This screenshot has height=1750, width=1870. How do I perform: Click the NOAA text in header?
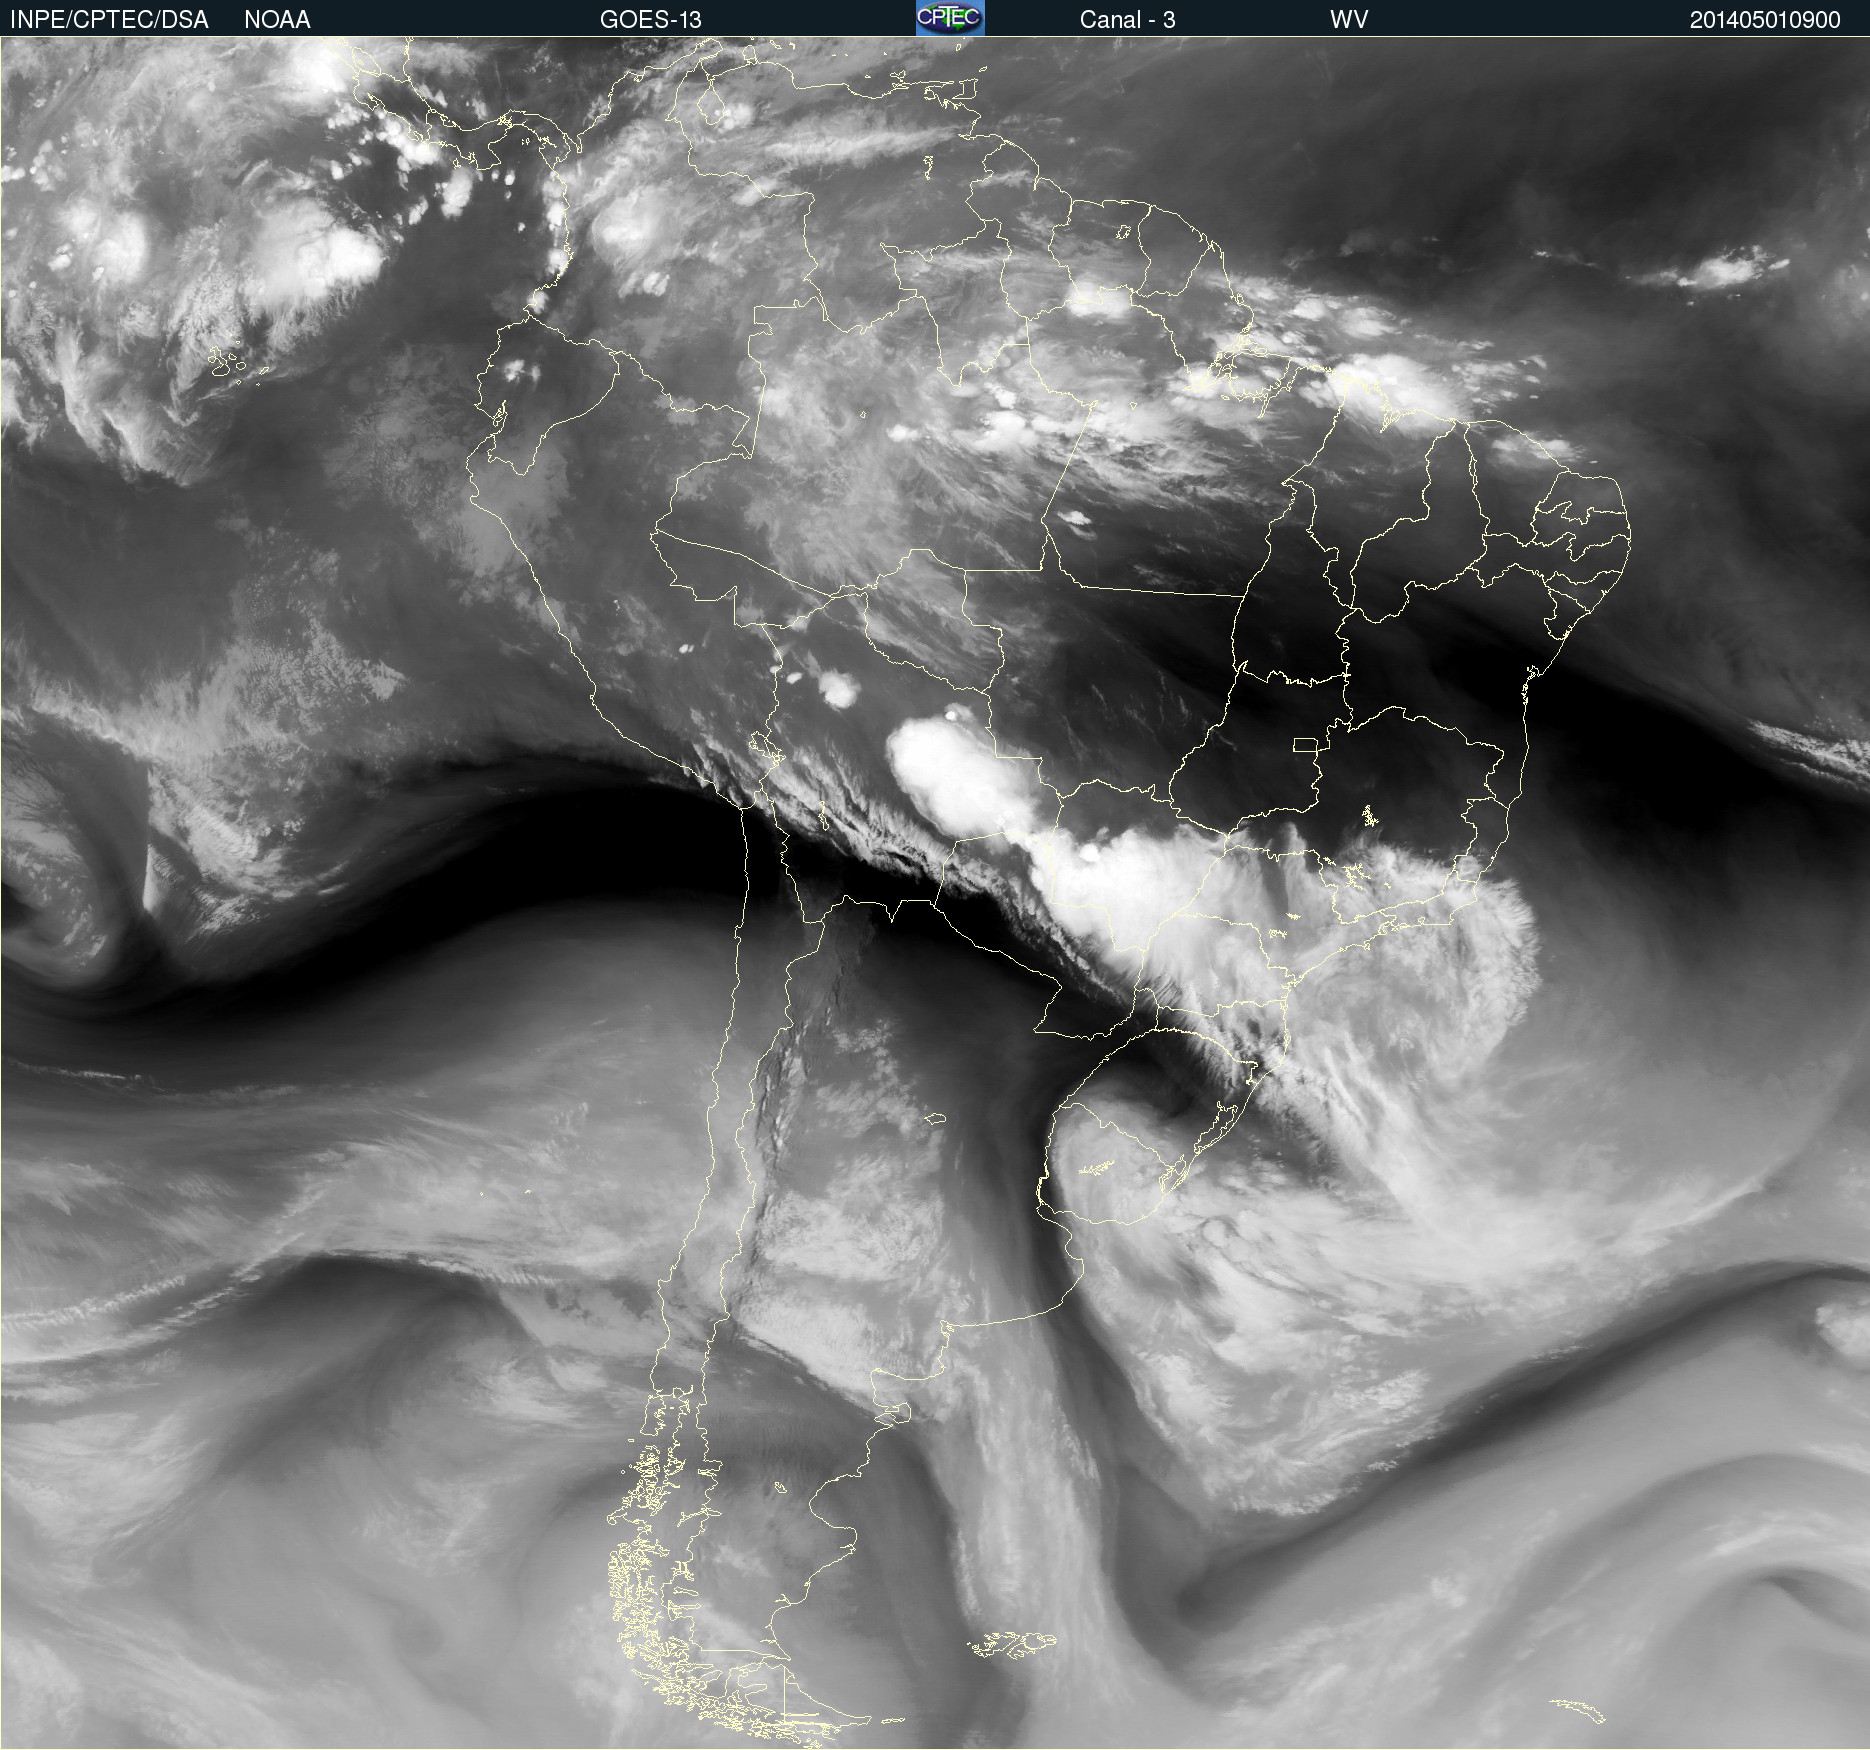[x=277, y=20]
